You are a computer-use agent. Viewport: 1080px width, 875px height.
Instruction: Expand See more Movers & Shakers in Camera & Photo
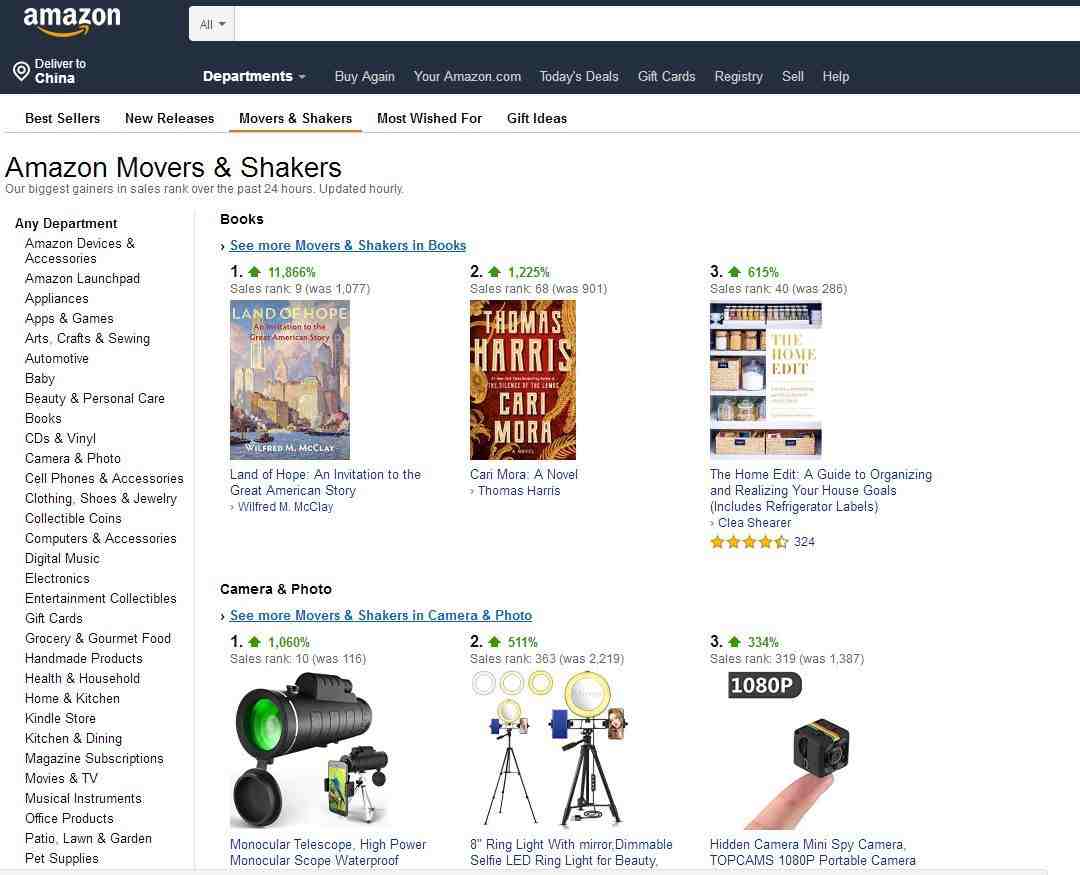381,615
